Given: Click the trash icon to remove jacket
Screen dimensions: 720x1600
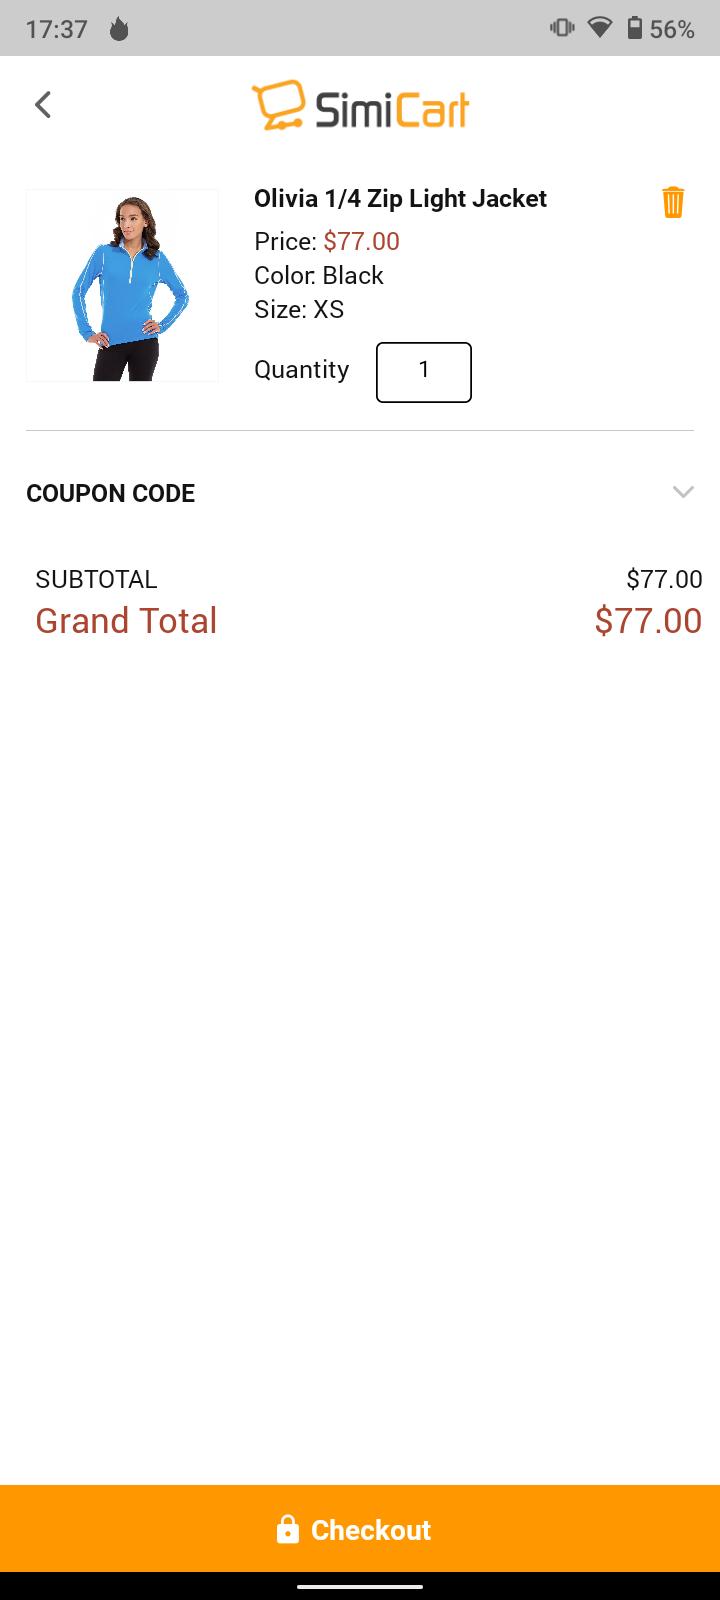Looking at the screenshot, I should [x=673, y=201].
